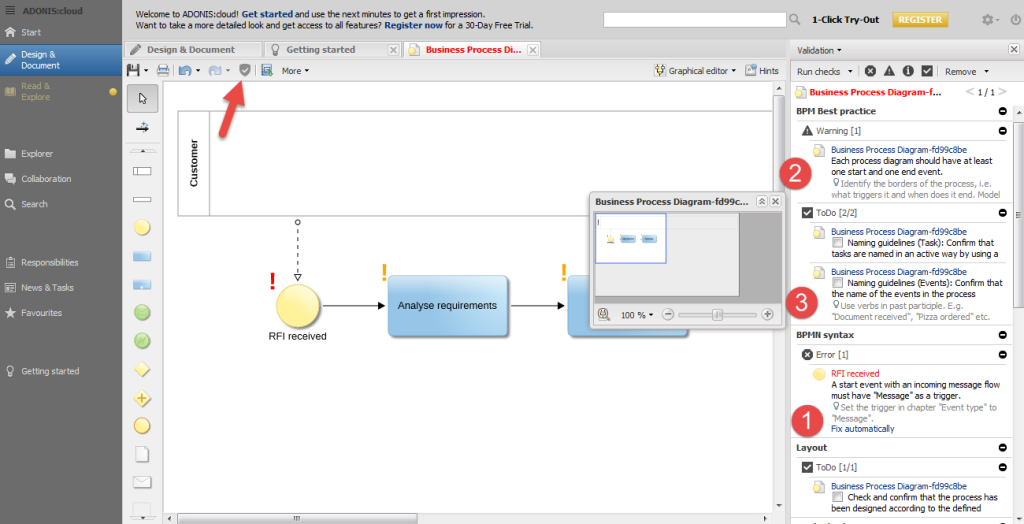Click the search magnifier icon

[795, 20]
